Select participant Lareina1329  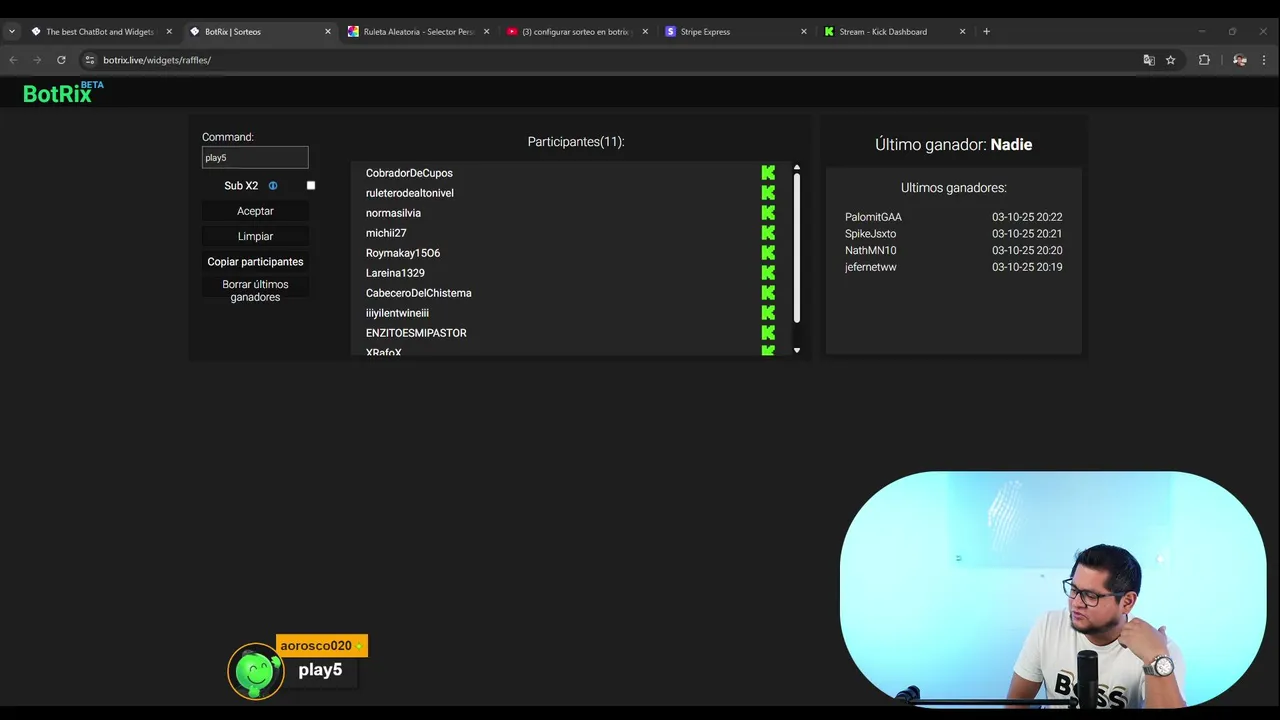(x=395, y=273)
